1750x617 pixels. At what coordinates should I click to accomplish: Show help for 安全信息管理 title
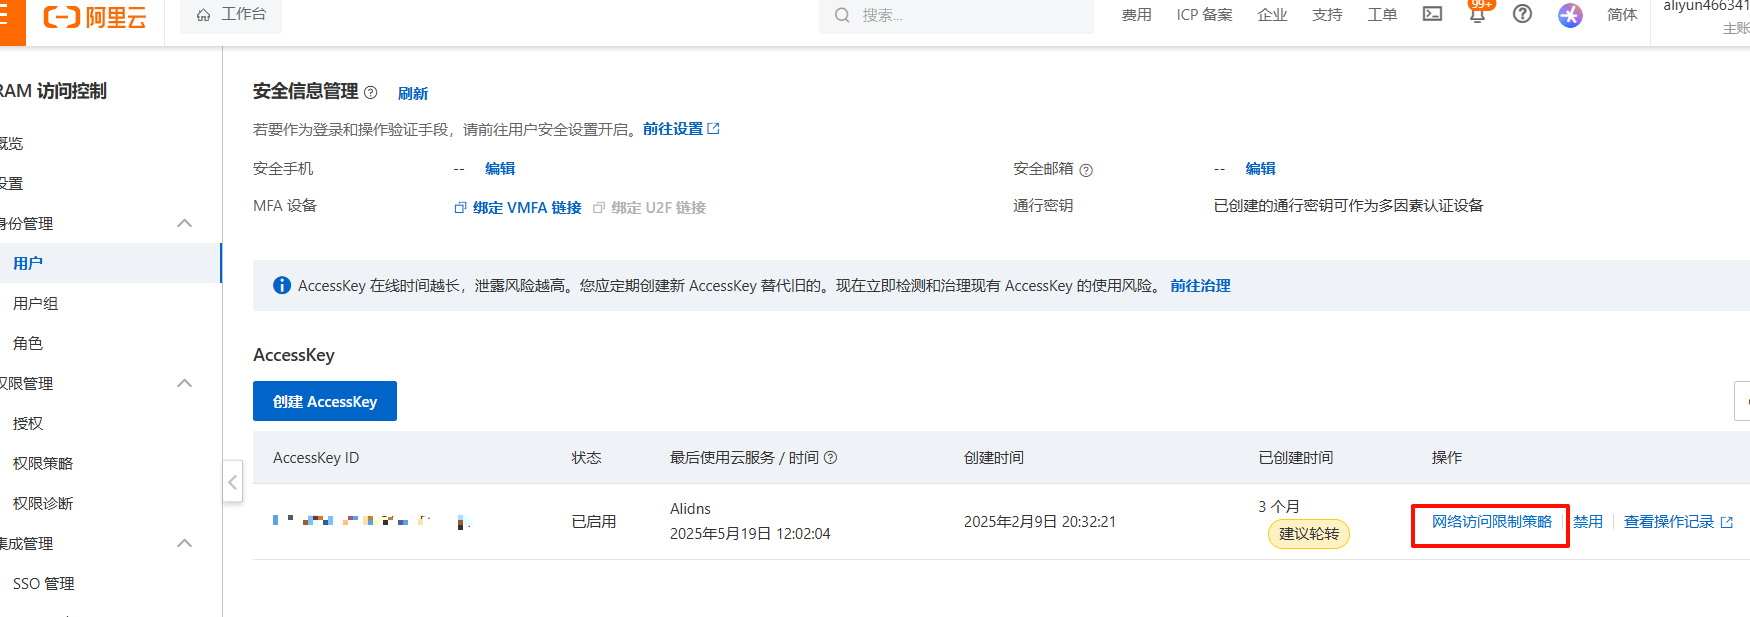point(371,93)
